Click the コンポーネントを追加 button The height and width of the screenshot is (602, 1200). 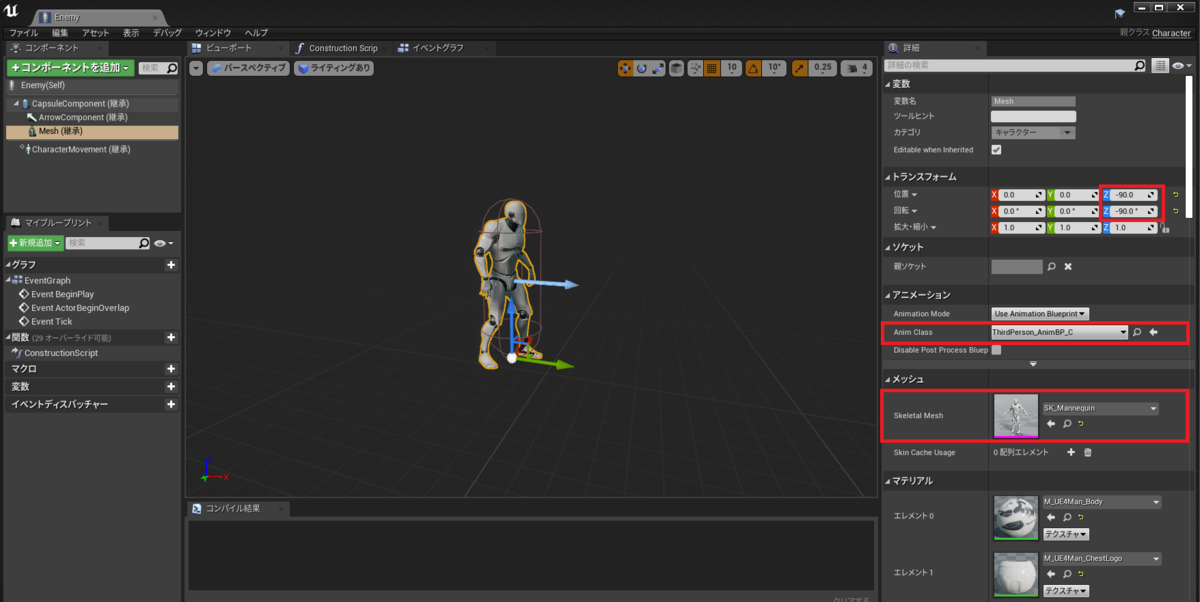70,68
